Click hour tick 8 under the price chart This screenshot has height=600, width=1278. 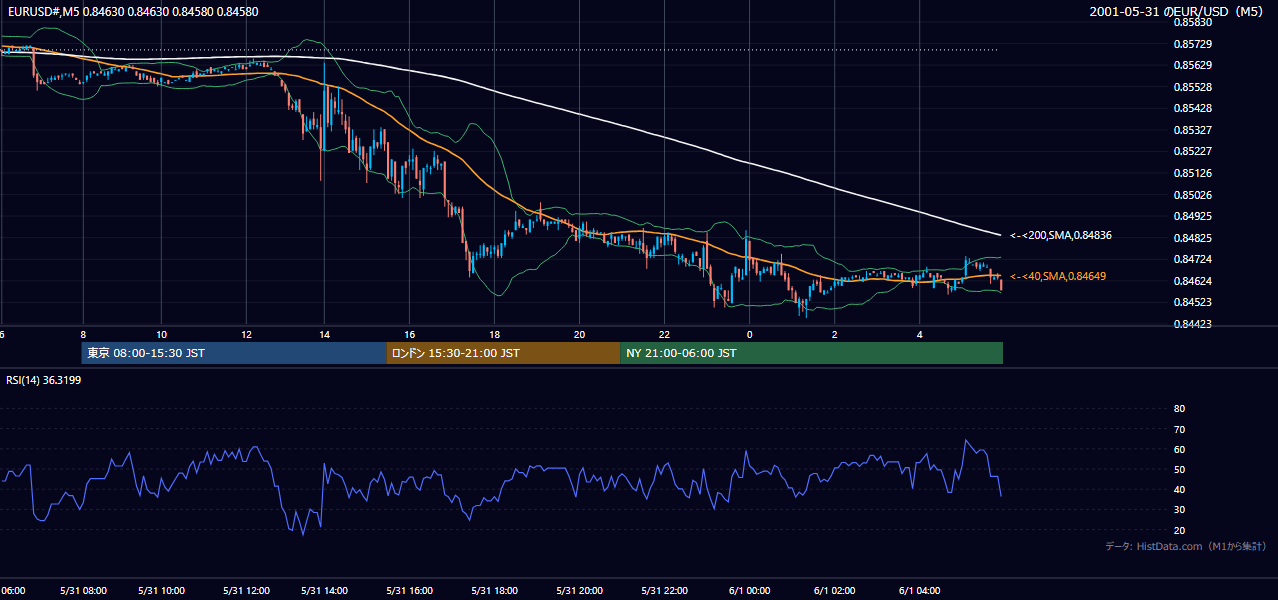pyautogui.click(x=83, y=334)
